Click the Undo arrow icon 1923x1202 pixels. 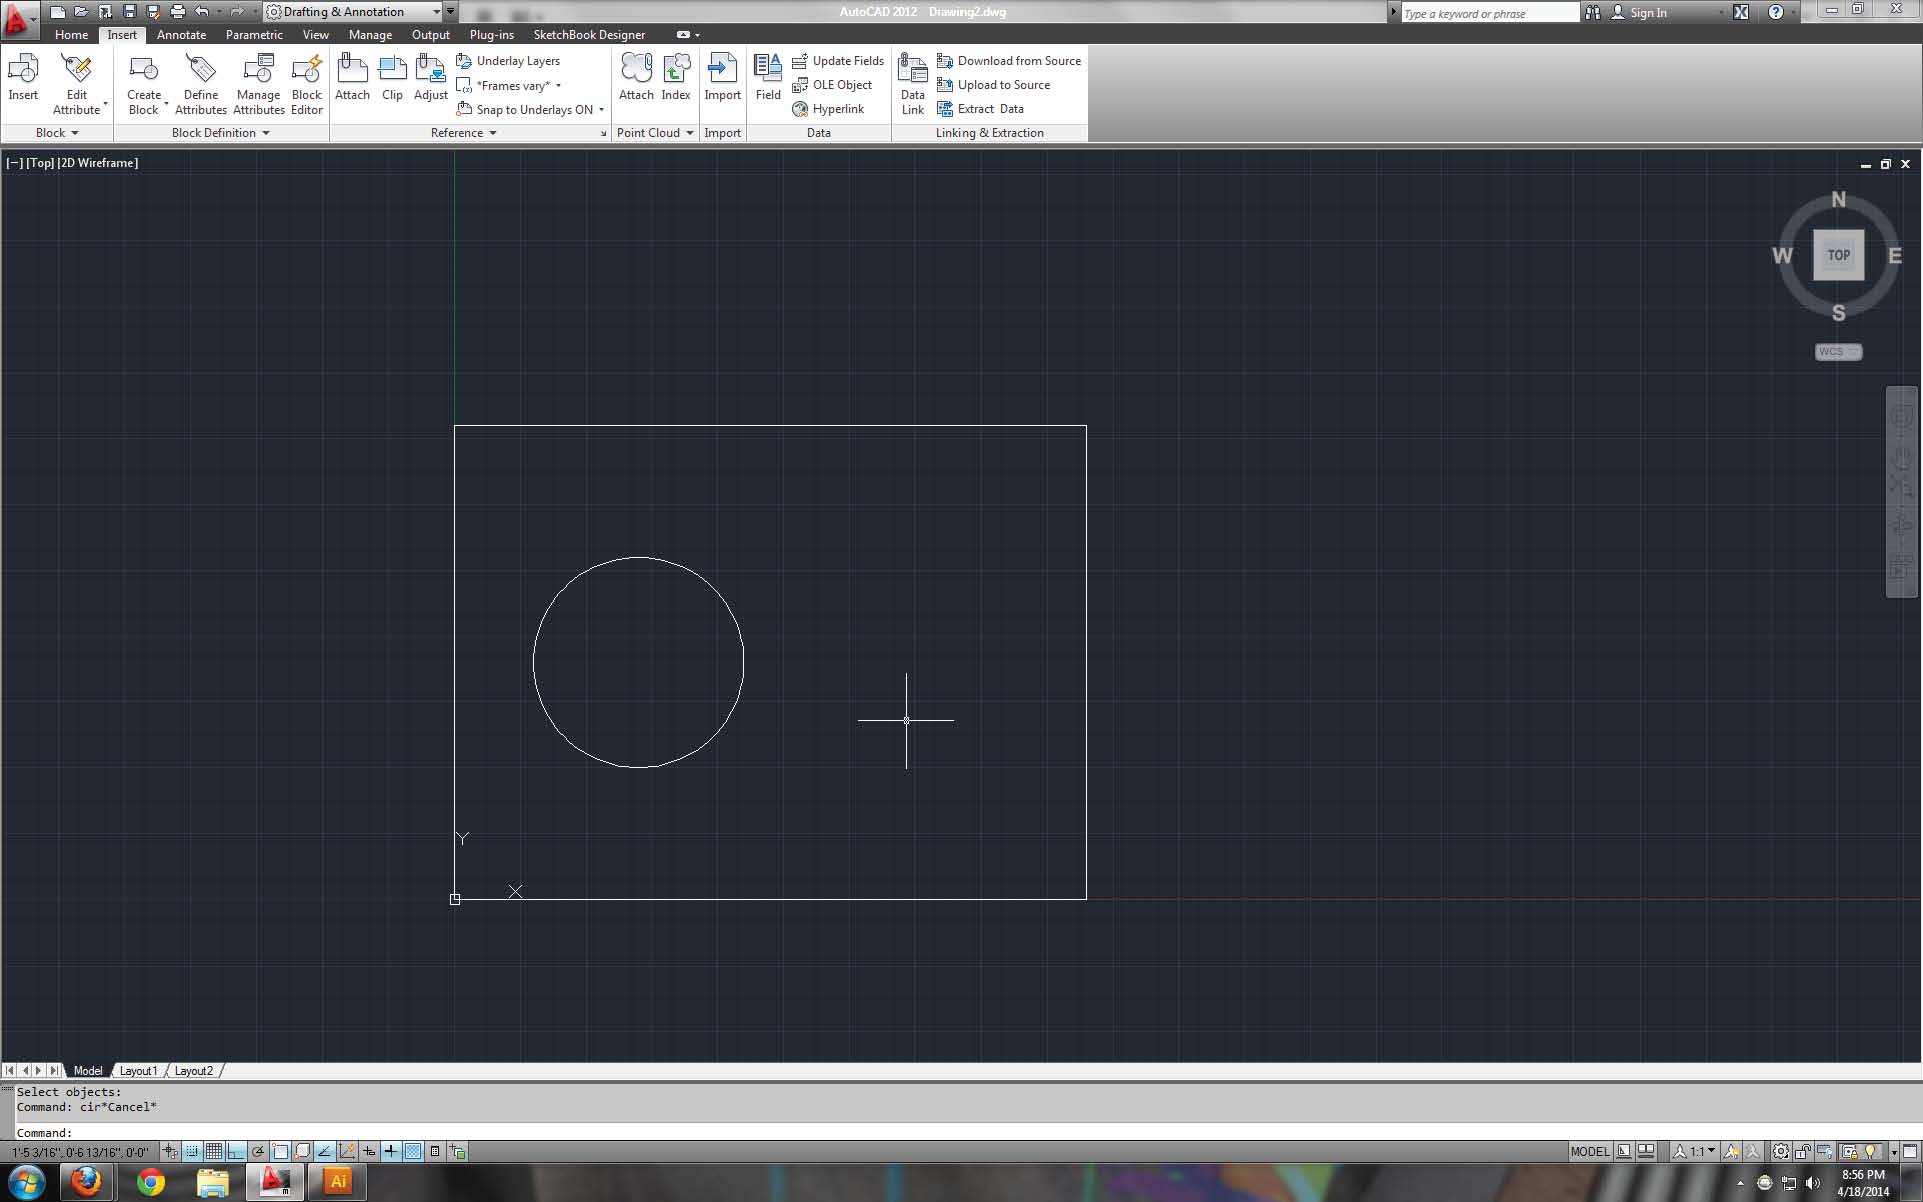point(201,12)
